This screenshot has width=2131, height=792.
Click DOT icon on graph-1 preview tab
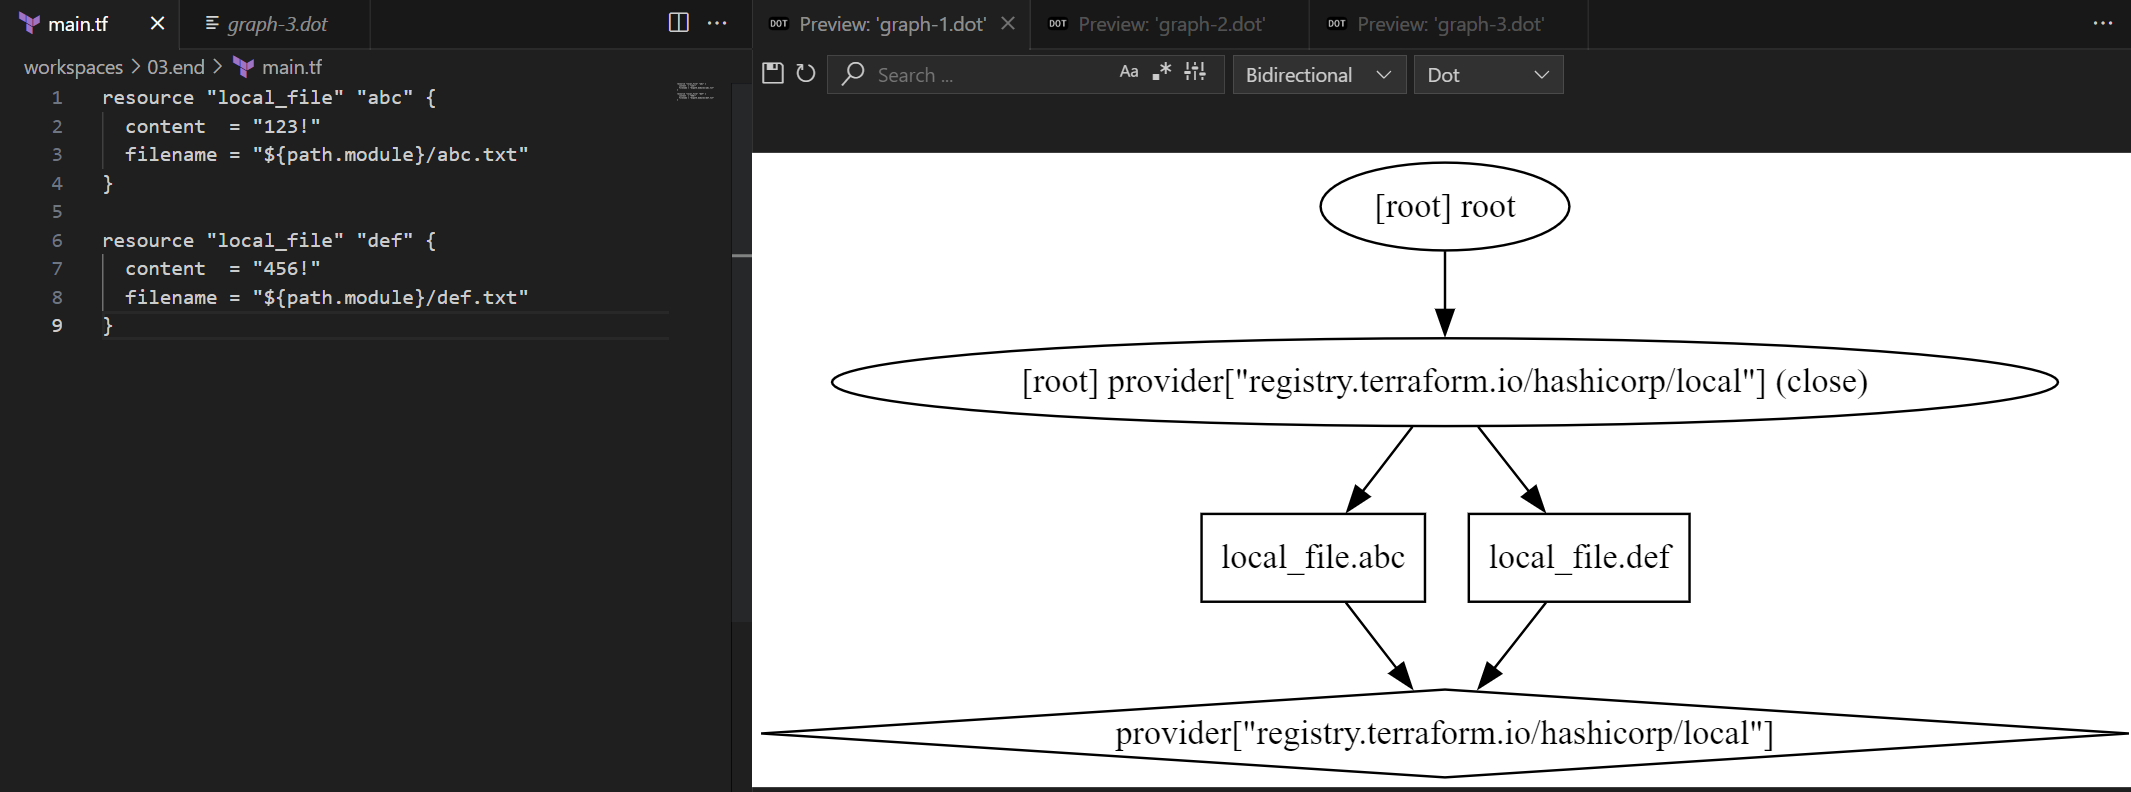click(779, 24)
